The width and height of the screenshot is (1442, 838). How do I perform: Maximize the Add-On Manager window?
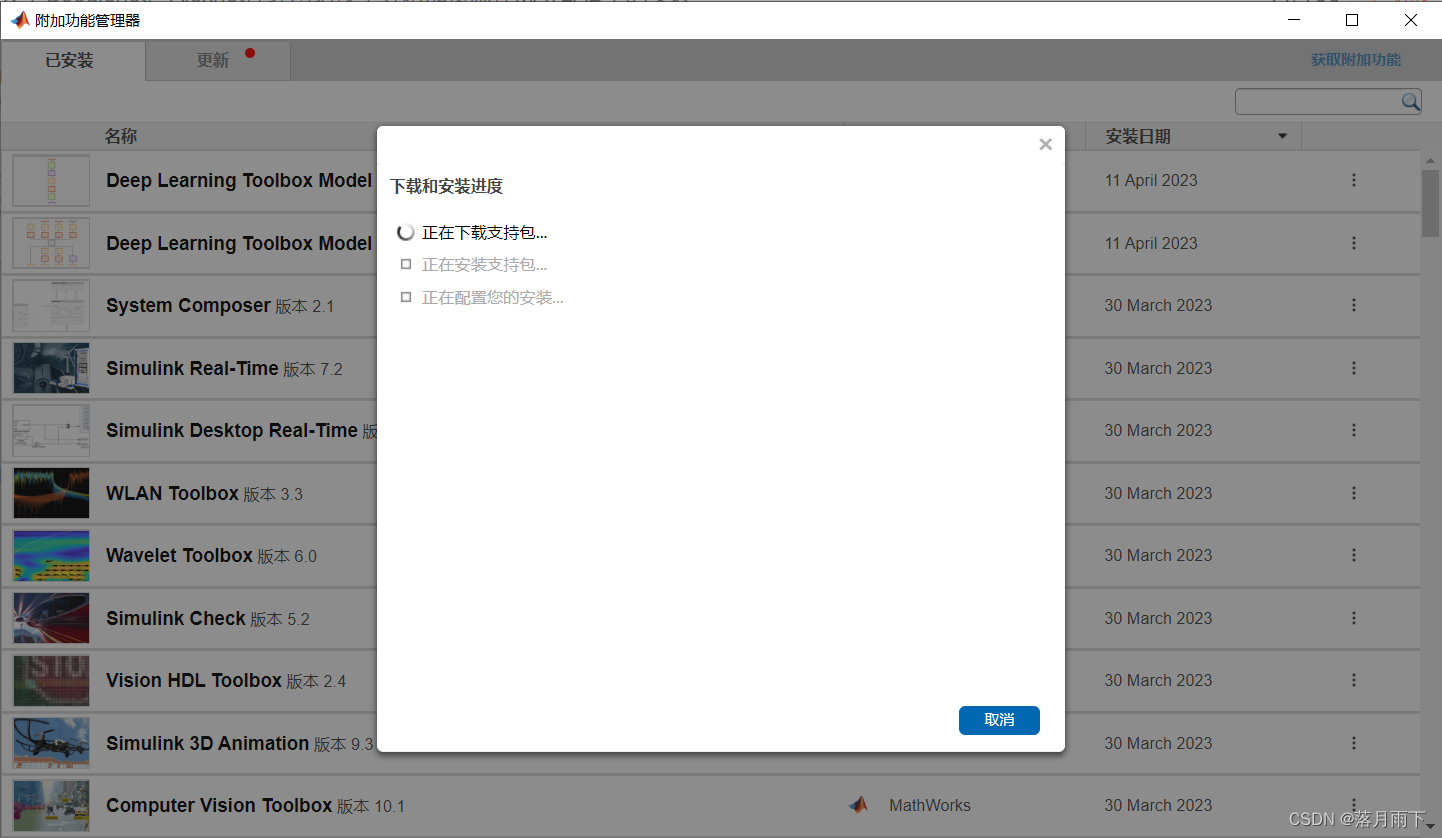pos(1352,20)
